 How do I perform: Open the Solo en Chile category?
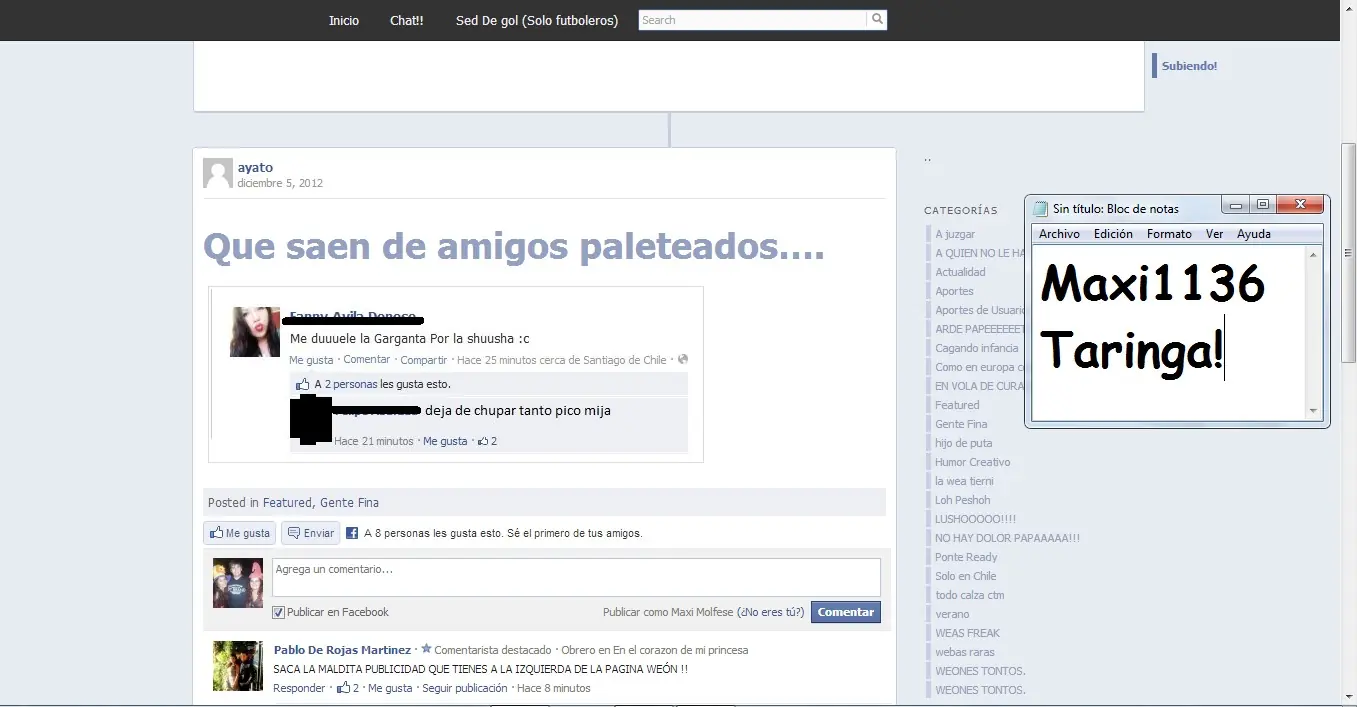coord(966,576)
